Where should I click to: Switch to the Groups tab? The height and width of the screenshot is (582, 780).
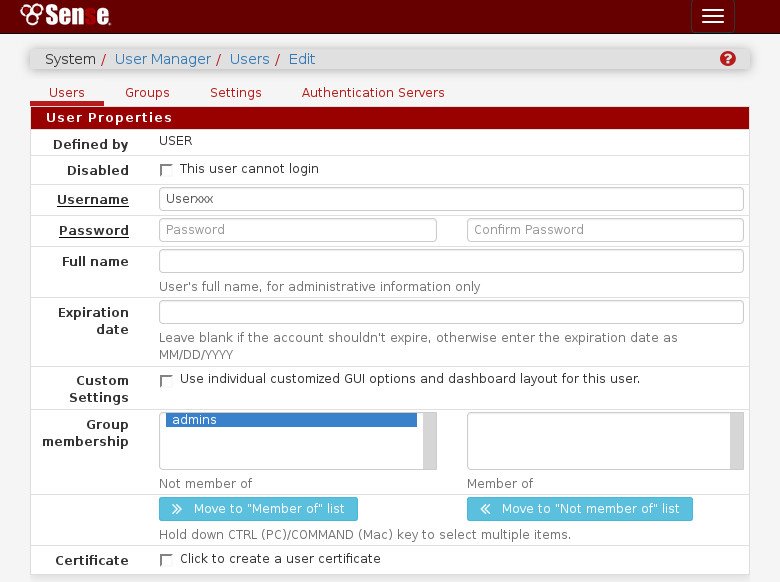147,93
